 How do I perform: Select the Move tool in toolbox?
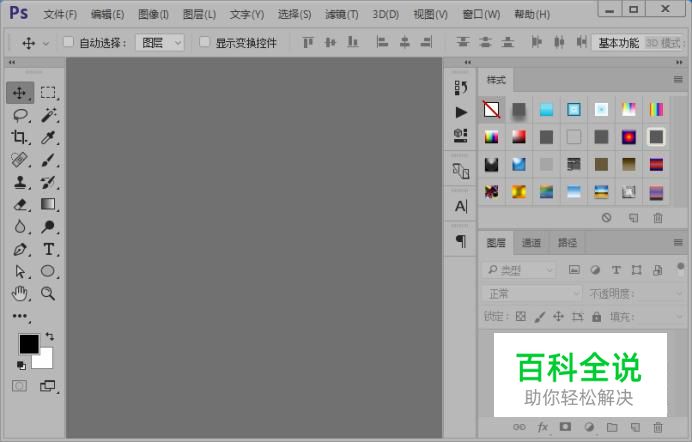tap(19, 93)
